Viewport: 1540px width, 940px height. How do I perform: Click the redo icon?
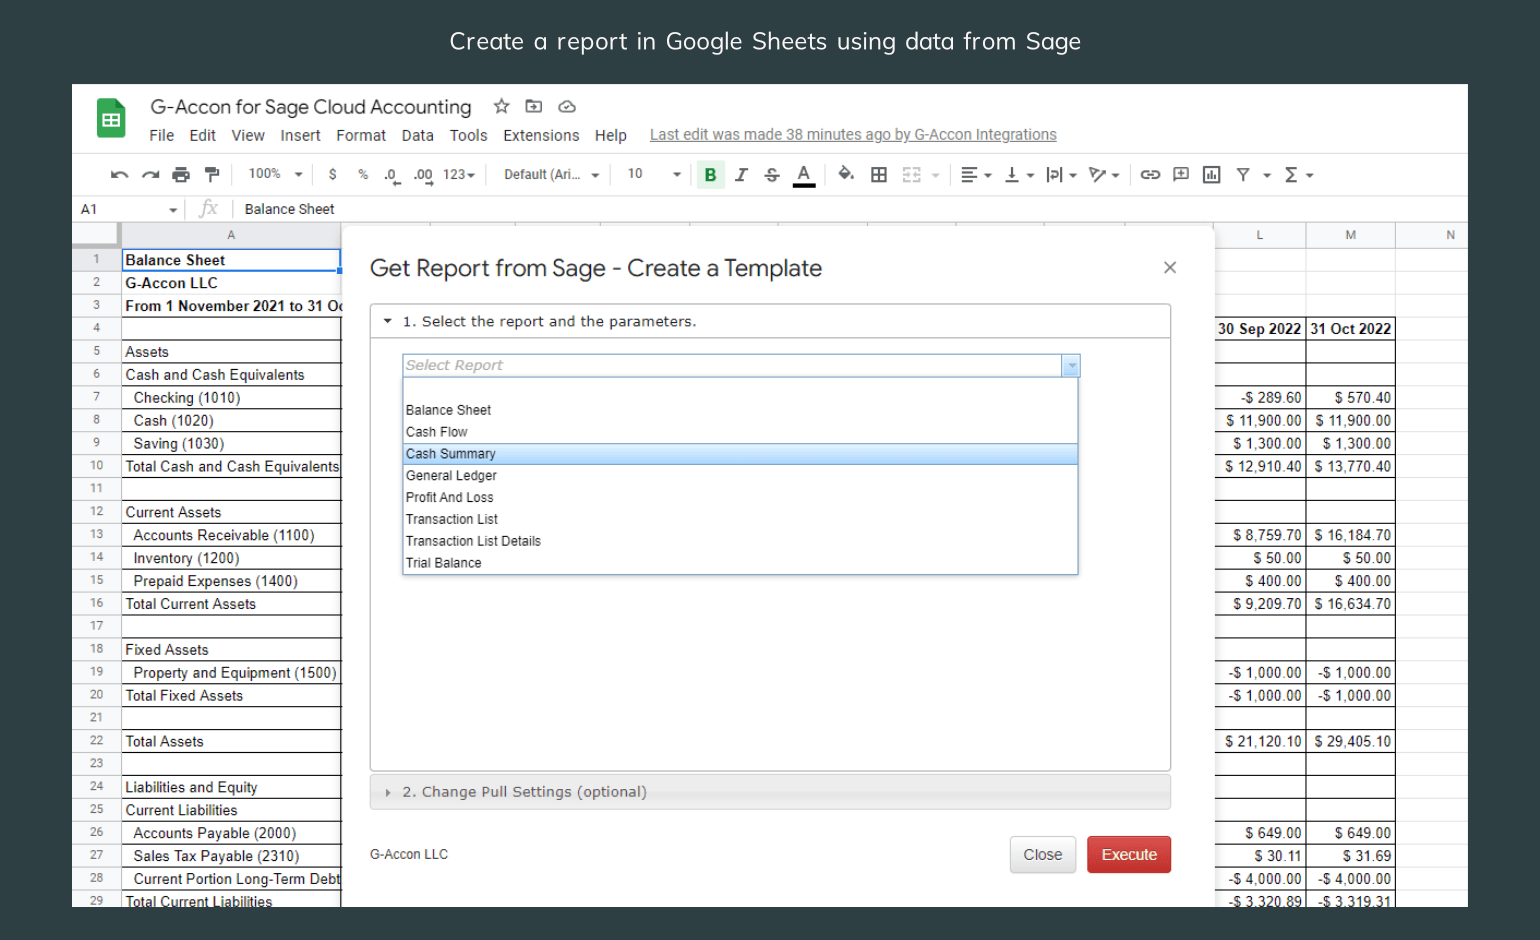tap(150, 175)
